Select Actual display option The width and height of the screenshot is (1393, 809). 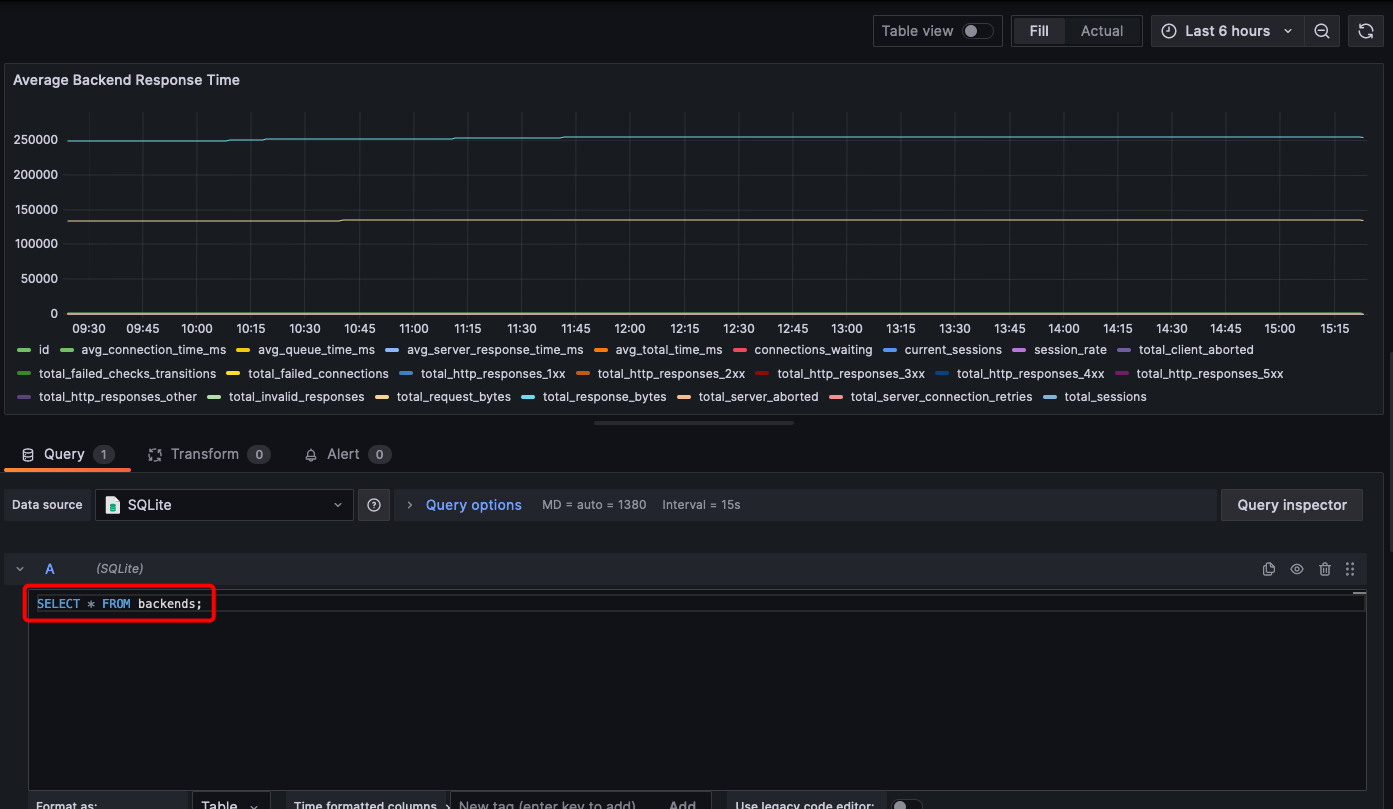coord(1102,31)
